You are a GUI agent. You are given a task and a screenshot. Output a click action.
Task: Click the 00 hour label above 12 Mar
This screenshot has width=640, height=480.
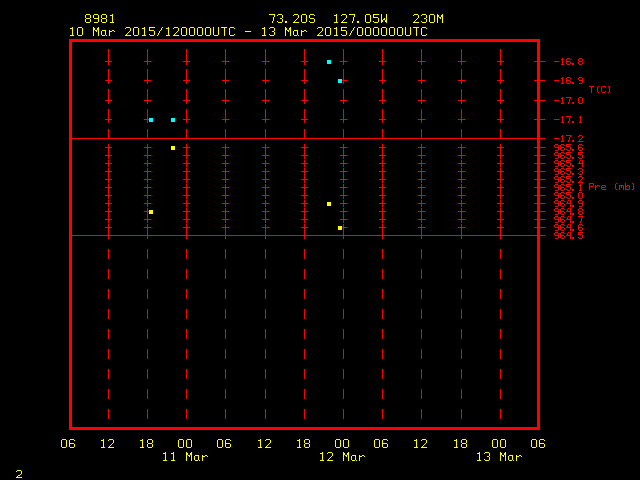(342, 444)
